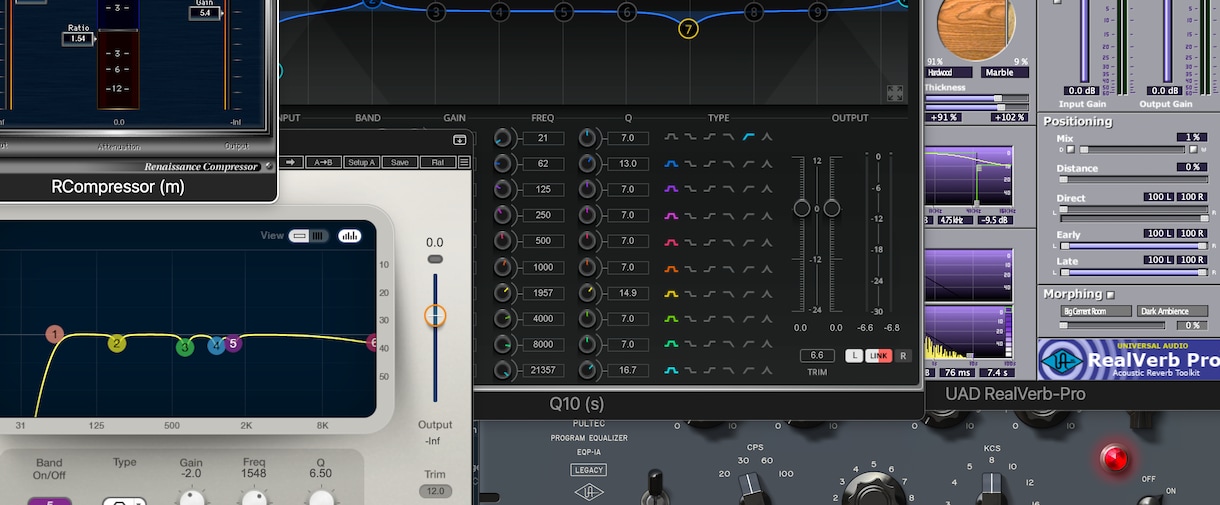This screenshot has width=1220, height=505.
Task: Adjust the Output fader with orange ring handle
Action: click(435, 316)
